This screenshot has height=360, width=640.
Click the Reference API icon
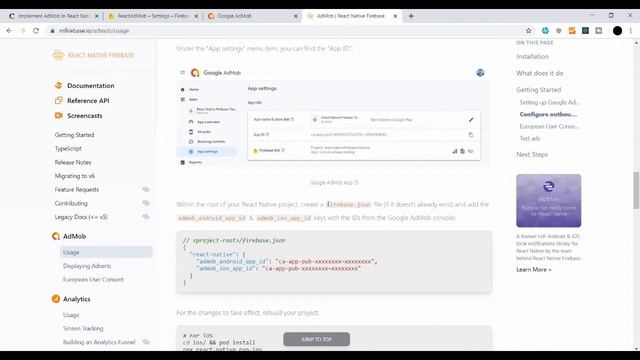click(x=58, y=100)
